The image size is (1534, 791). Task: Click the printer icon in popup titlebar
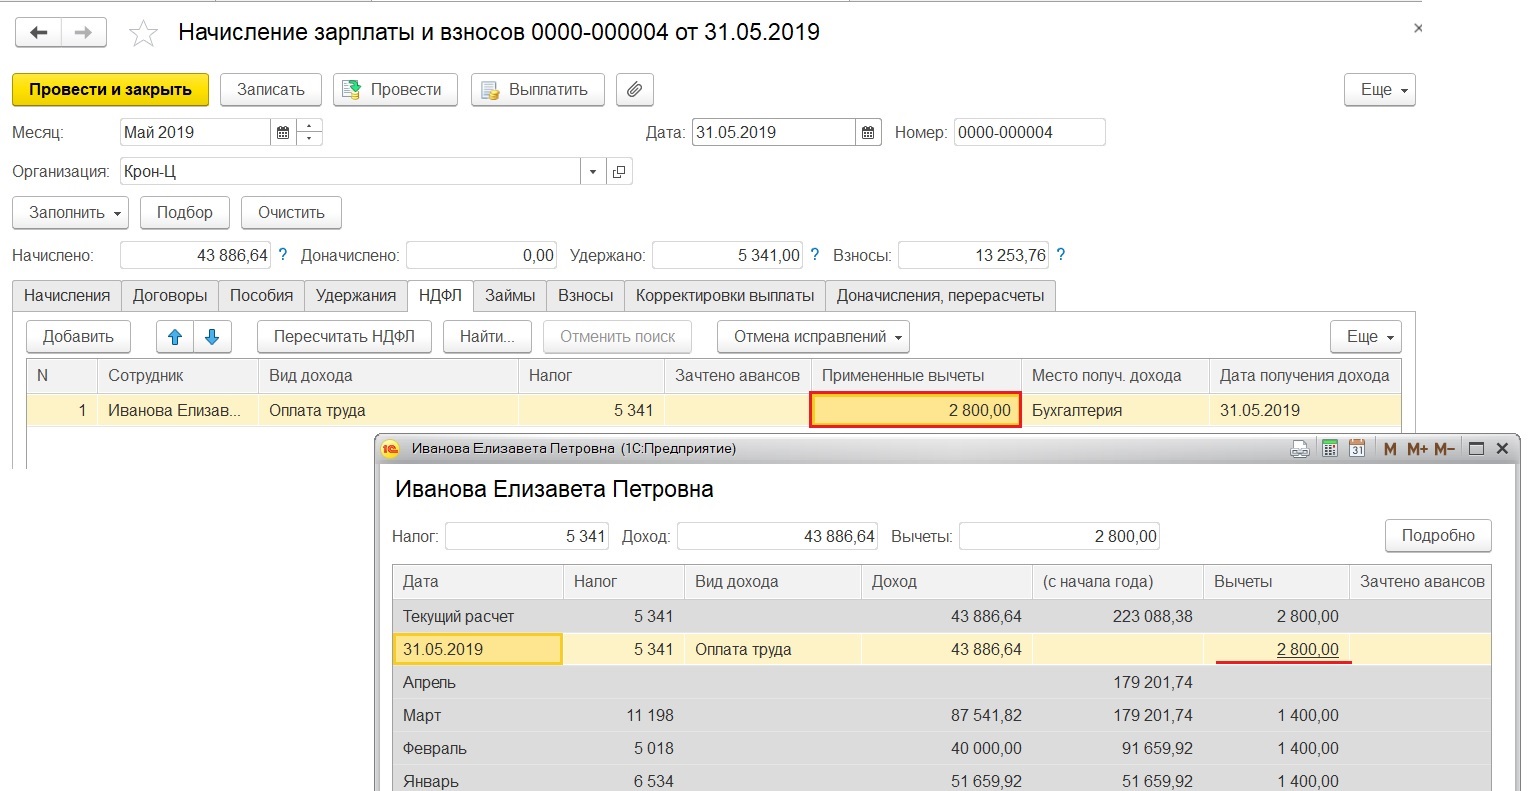pyautogui.click(x=1299, y=449)
